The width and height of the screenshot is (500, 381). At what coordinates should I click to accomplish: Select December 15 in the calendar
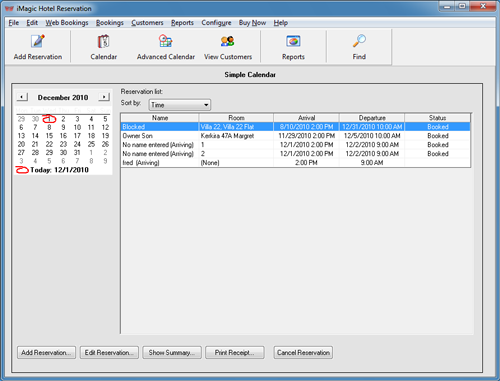click(49, 136)
